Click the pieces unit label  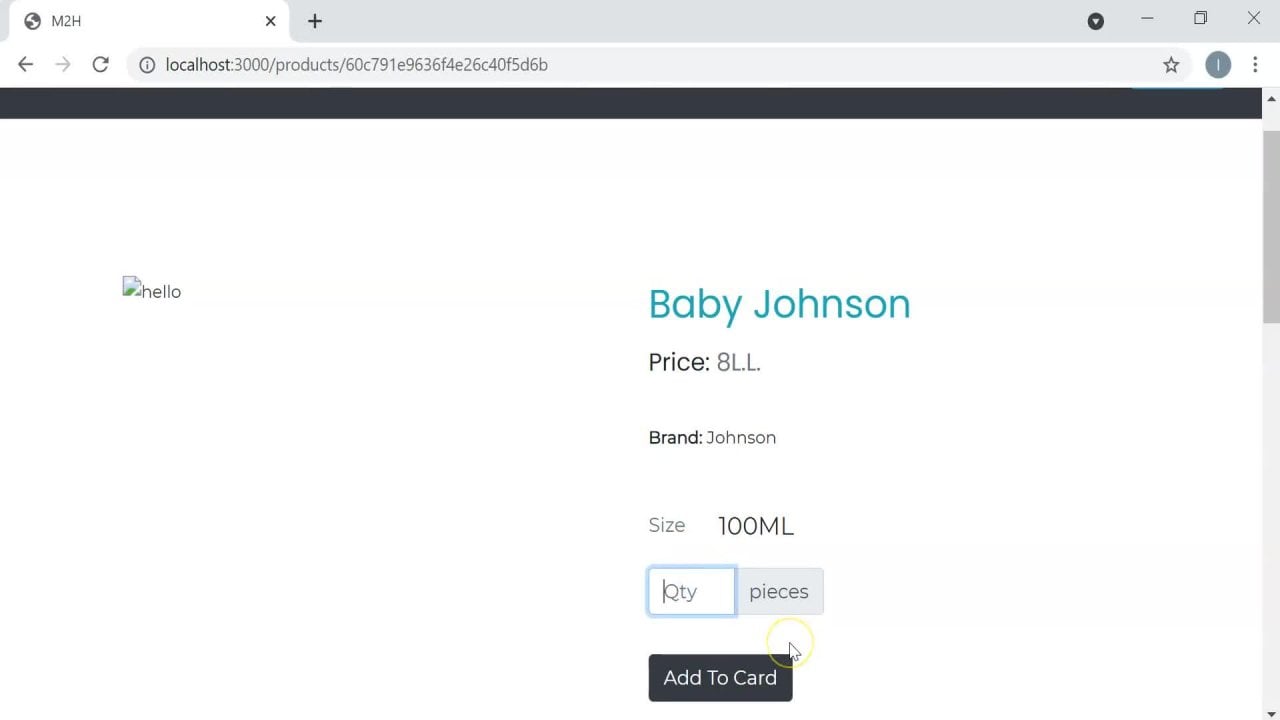[x=778, y=592]
